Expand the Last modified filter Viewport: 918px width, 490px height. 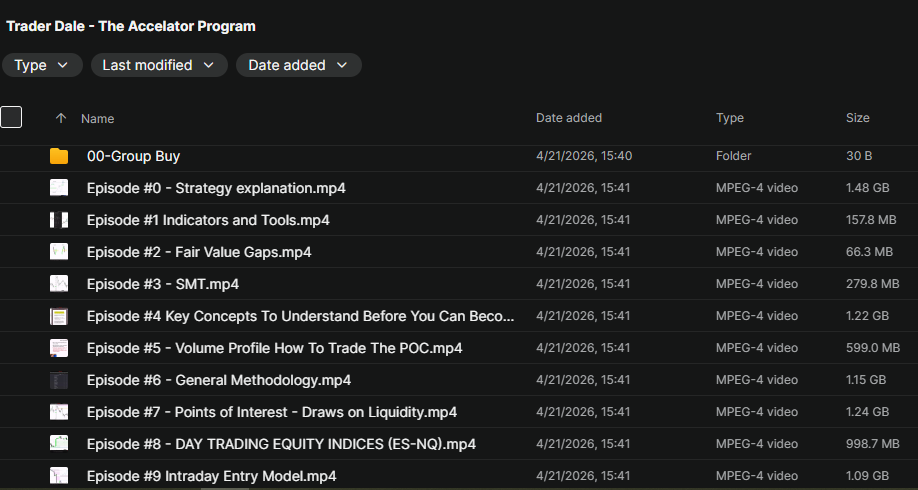pyautogui.click(x=158, y=65)
